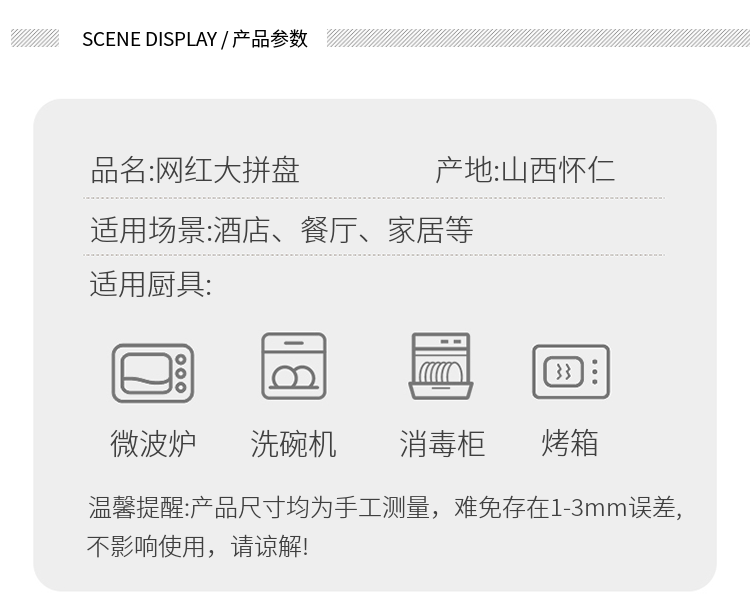This screenshot has width=750, height=611.
Task: Click the SCENE DISPLAY / 产品参数 heading
Action: tap(195, 39)
